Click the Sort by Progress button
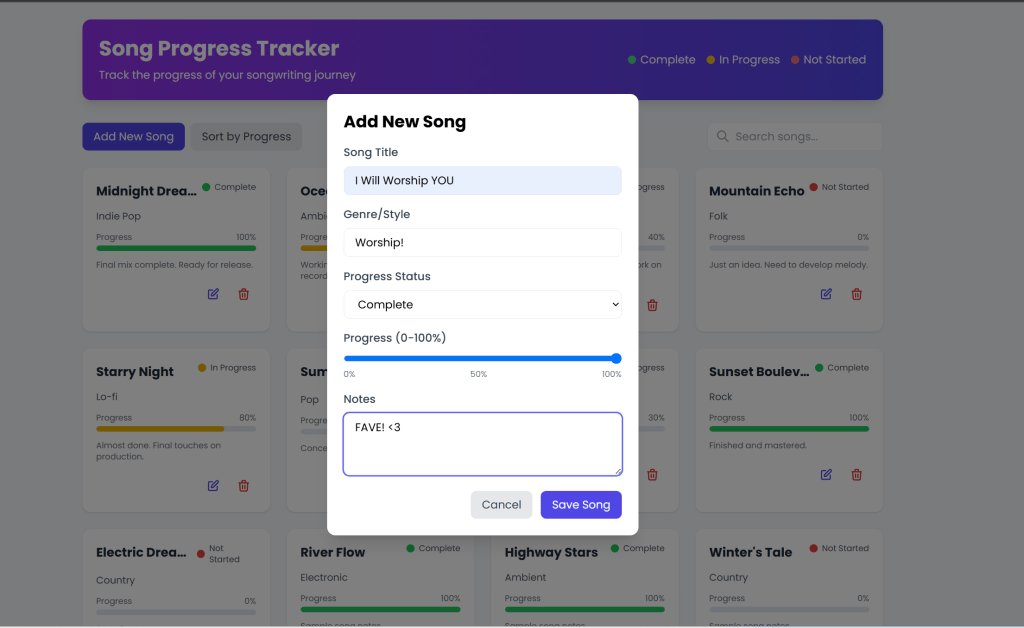1024x628 pixels. pos(245,136)
